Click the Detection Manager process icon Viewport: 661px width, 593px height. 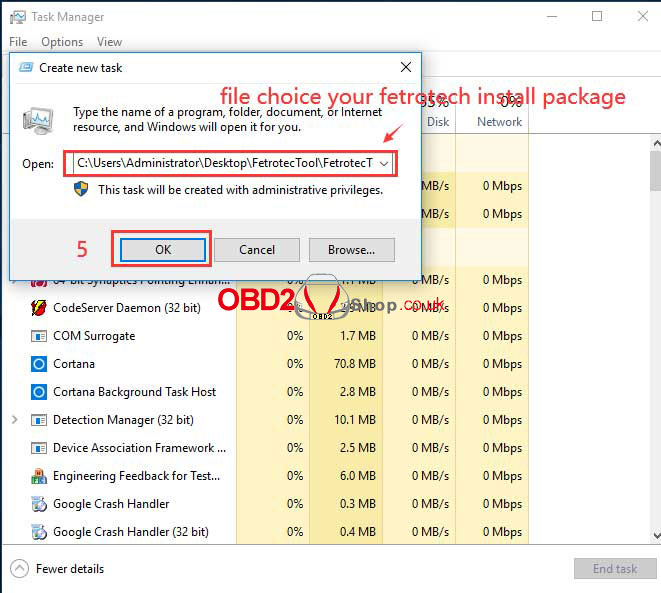click(x=39, y=420)
